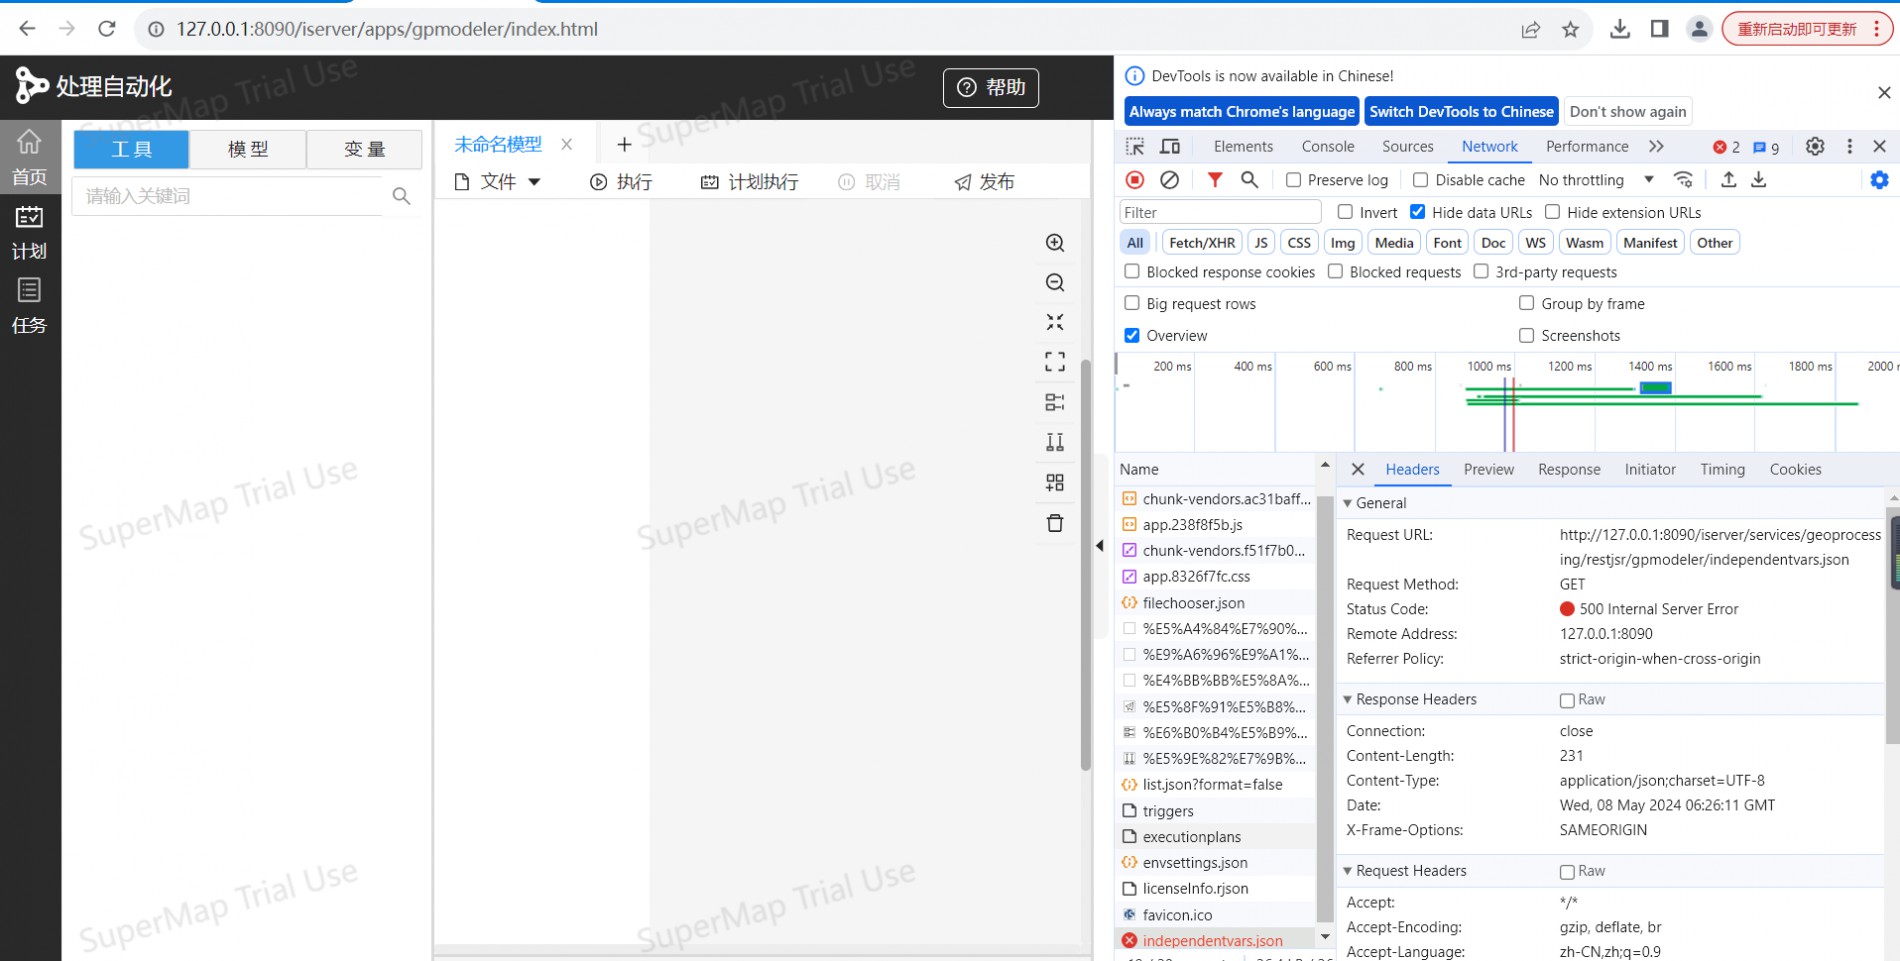Viewport: 1900px width, 961px height.
Task: Open the 首页 home sidebar icon
Action: coord(29,158)
